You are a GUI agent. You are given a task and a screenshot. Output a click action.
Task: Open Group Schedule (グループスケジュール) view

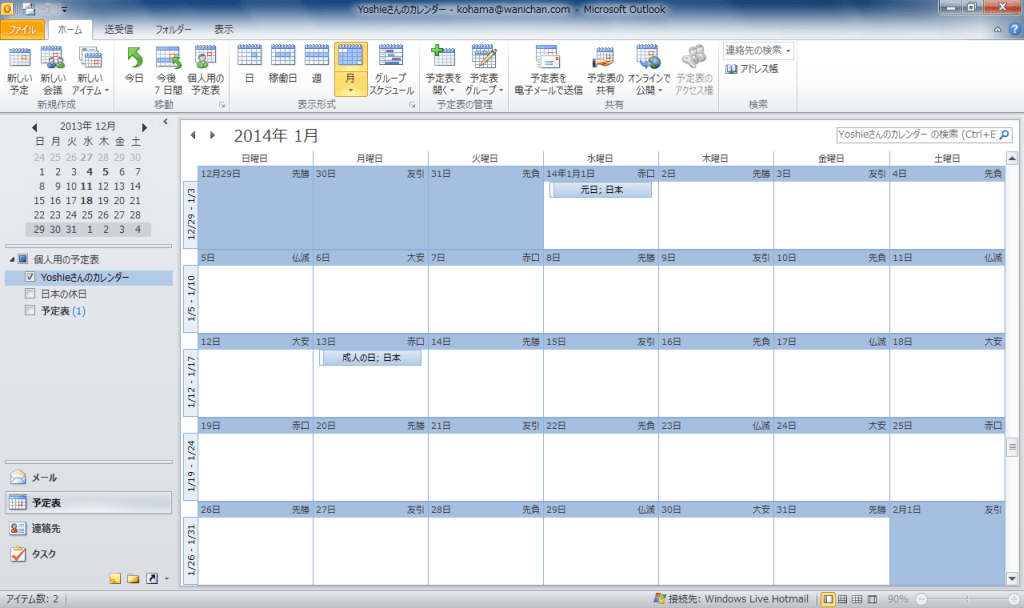tap(391, 71)
